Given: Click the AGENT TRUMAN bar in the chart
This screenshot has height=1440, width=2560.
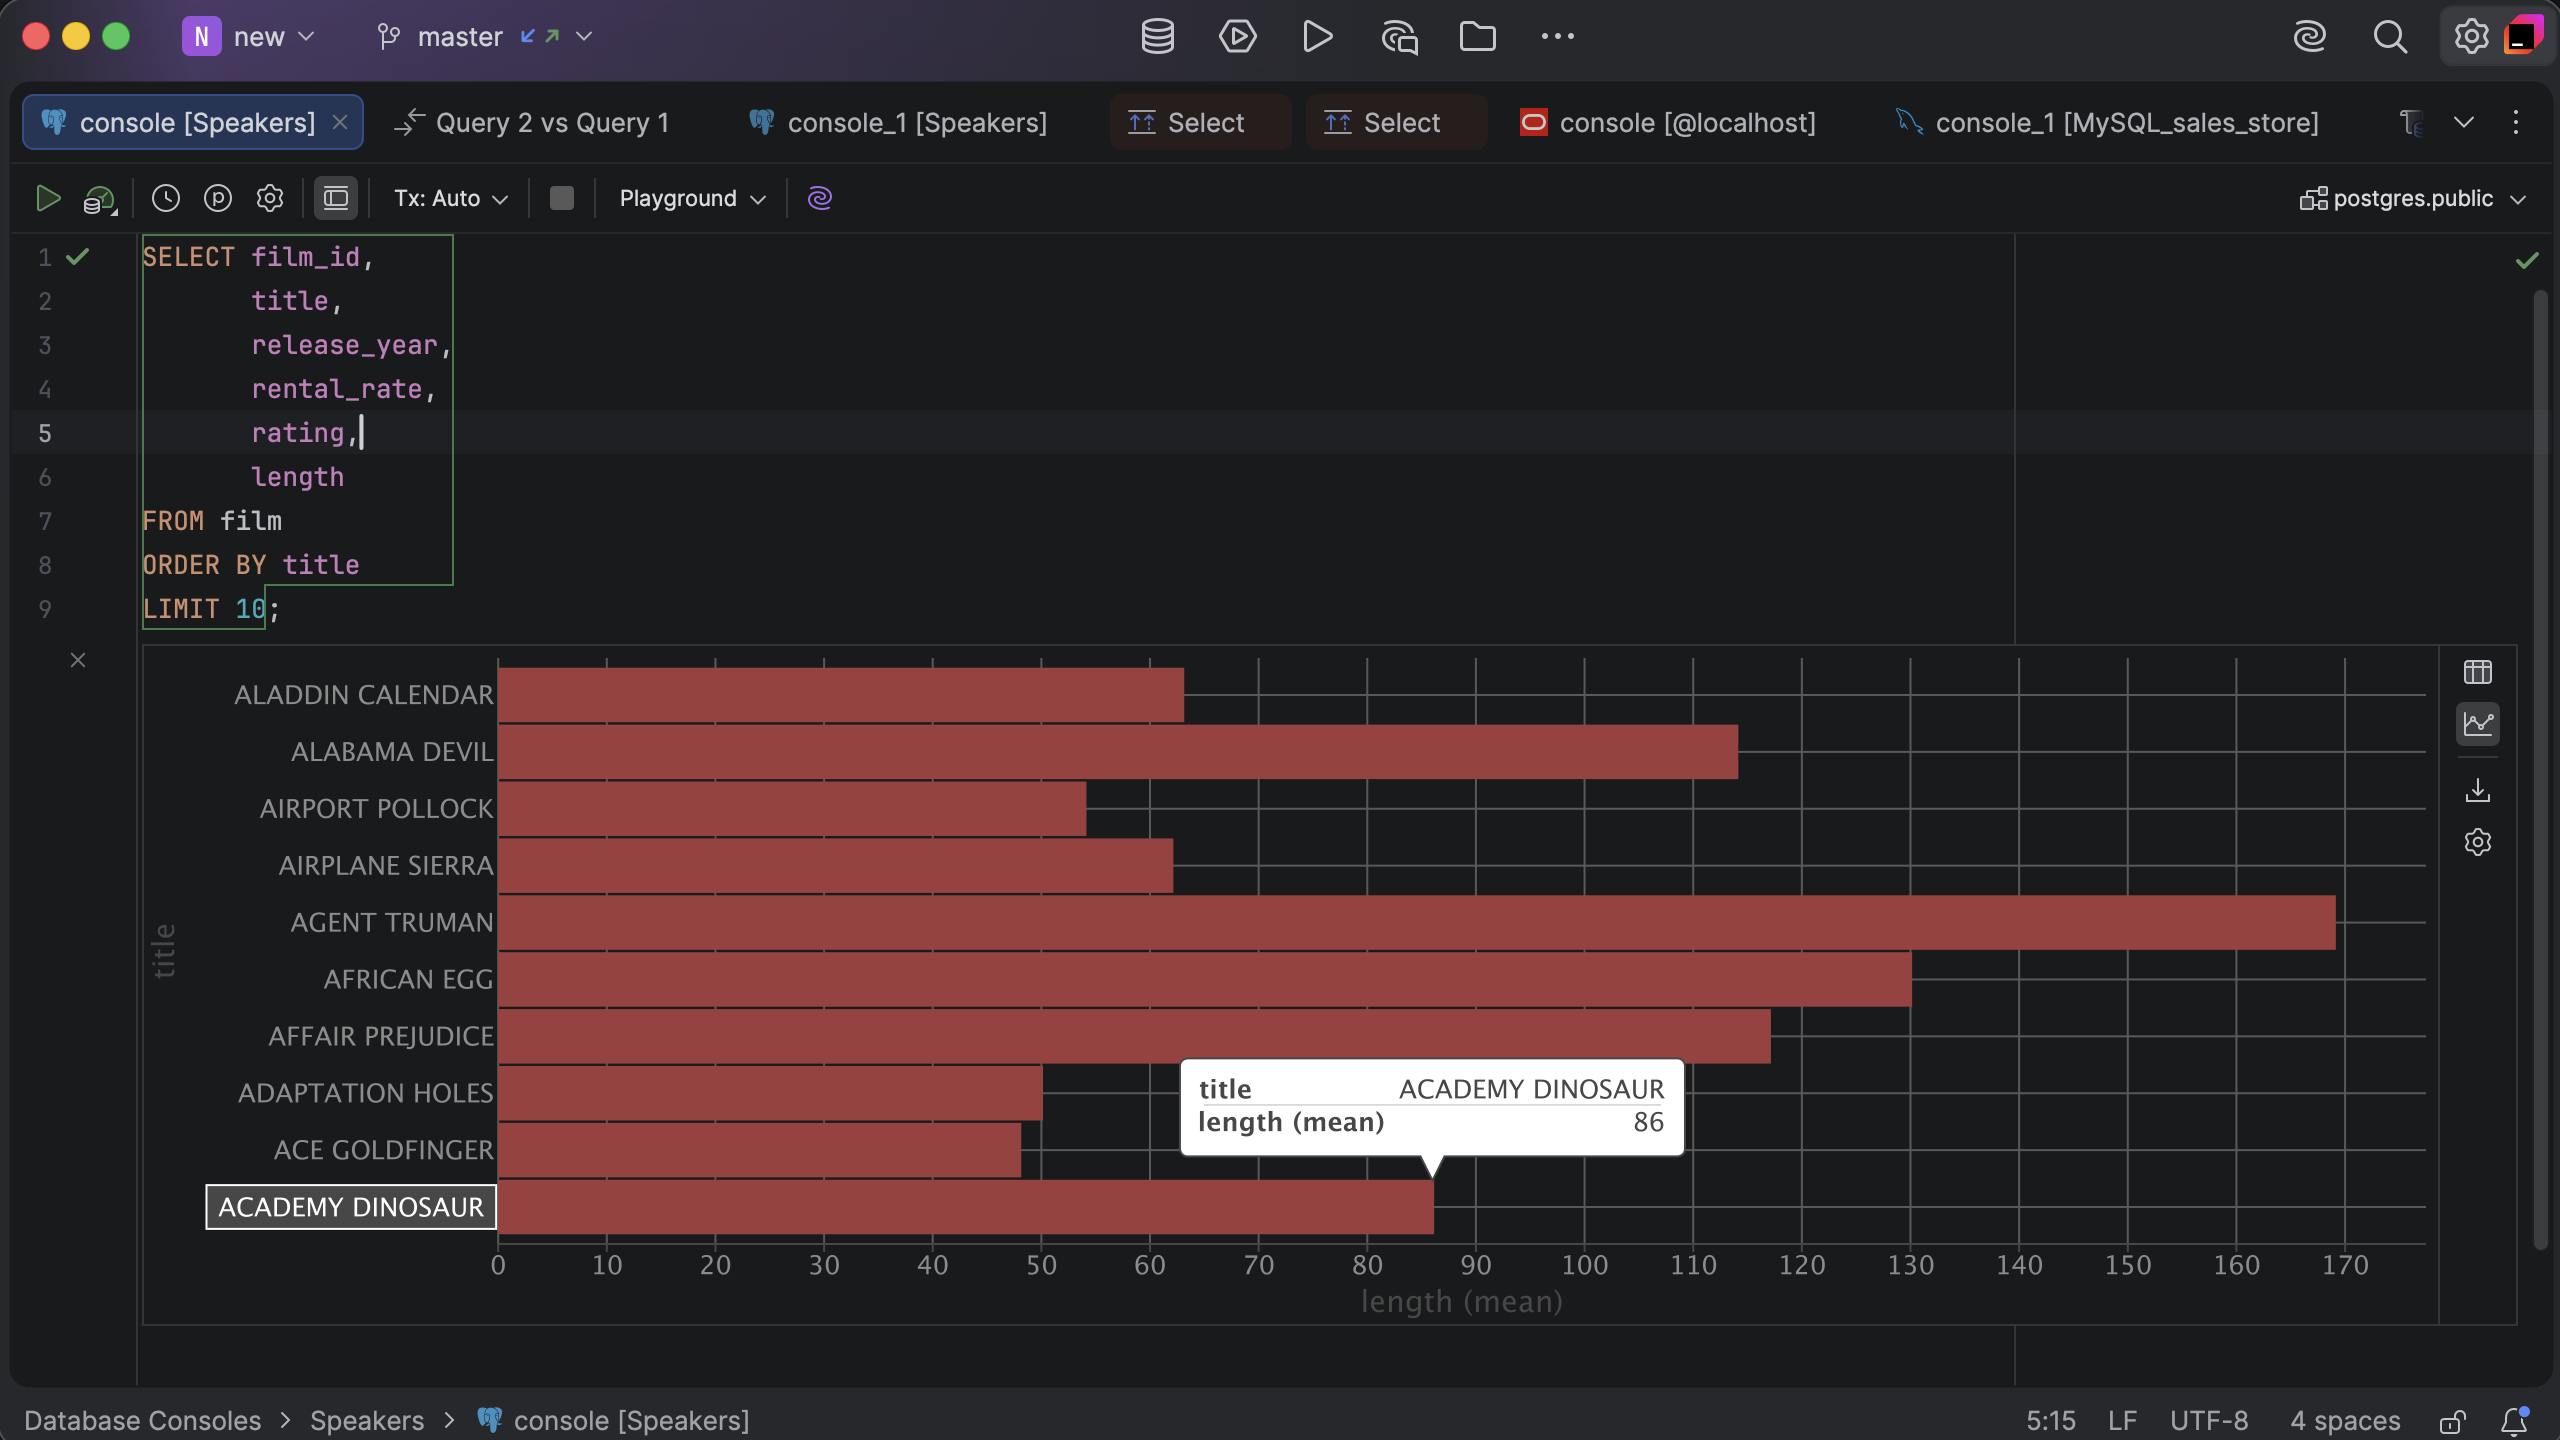Looking at the screenshot, I should tap(1416, 922).
